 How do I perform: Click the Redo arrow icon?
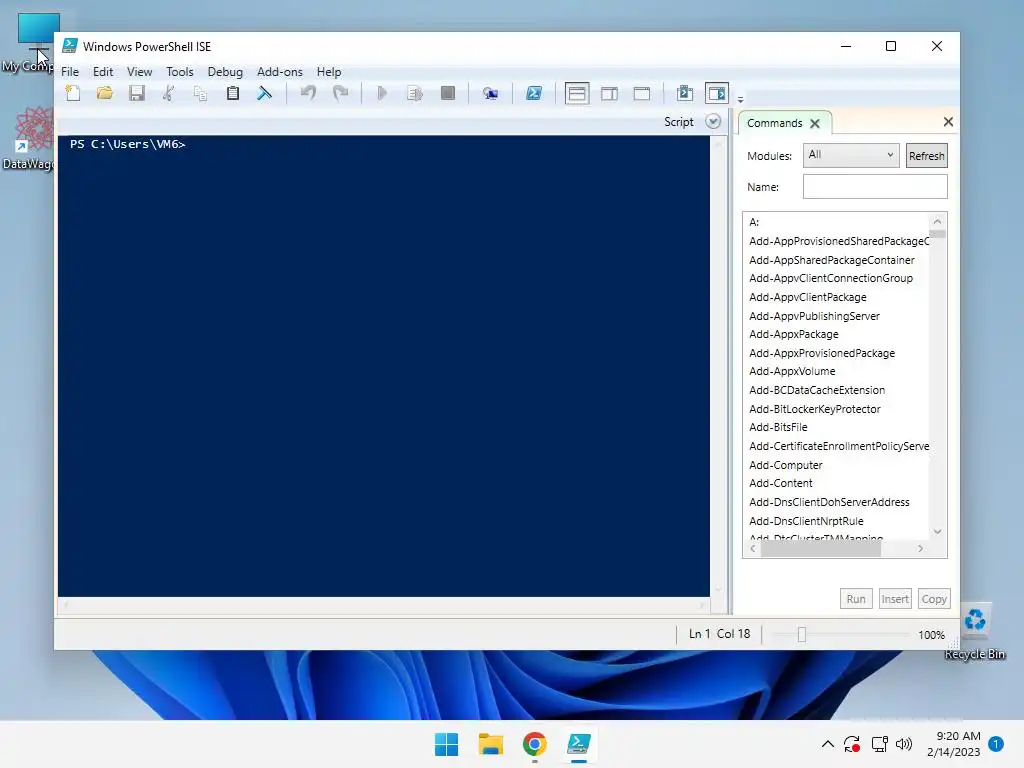pyautogui.click(x=340, y=93)
